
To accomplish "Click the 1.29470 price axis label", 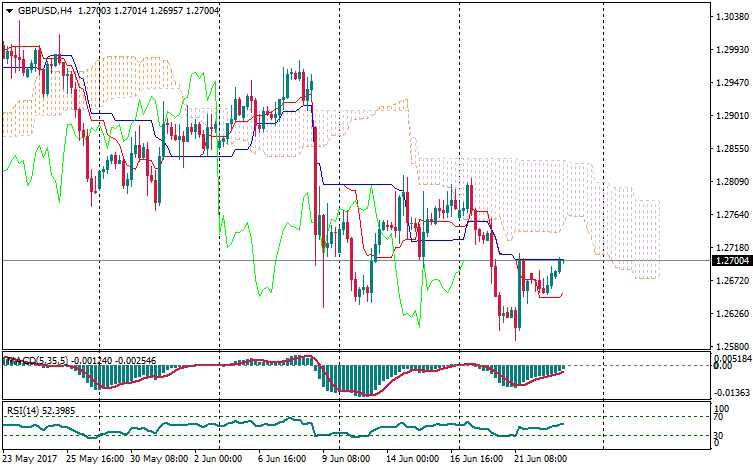I will coord(731,83).
